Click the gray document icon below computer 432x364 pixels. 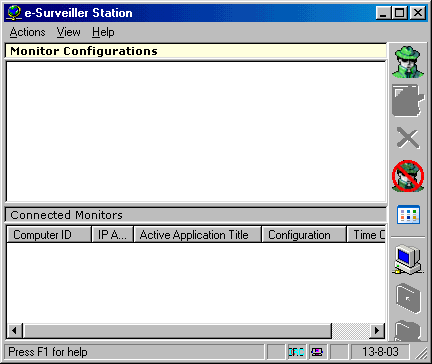[408, 298]
